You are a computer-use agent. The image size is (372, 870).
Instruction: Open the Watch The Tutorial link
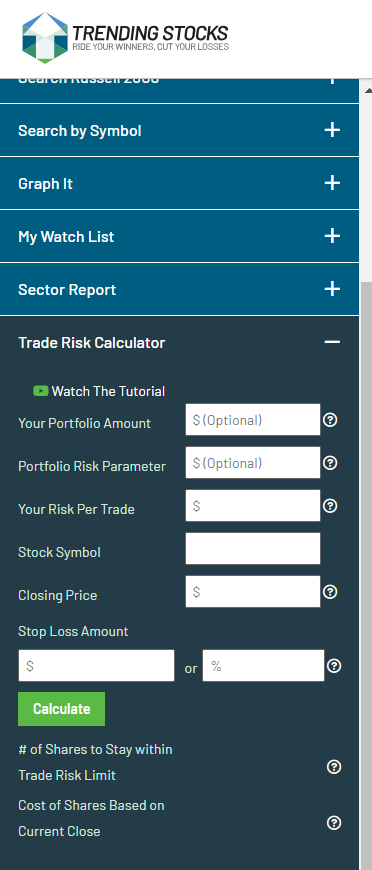pos(108,391)
